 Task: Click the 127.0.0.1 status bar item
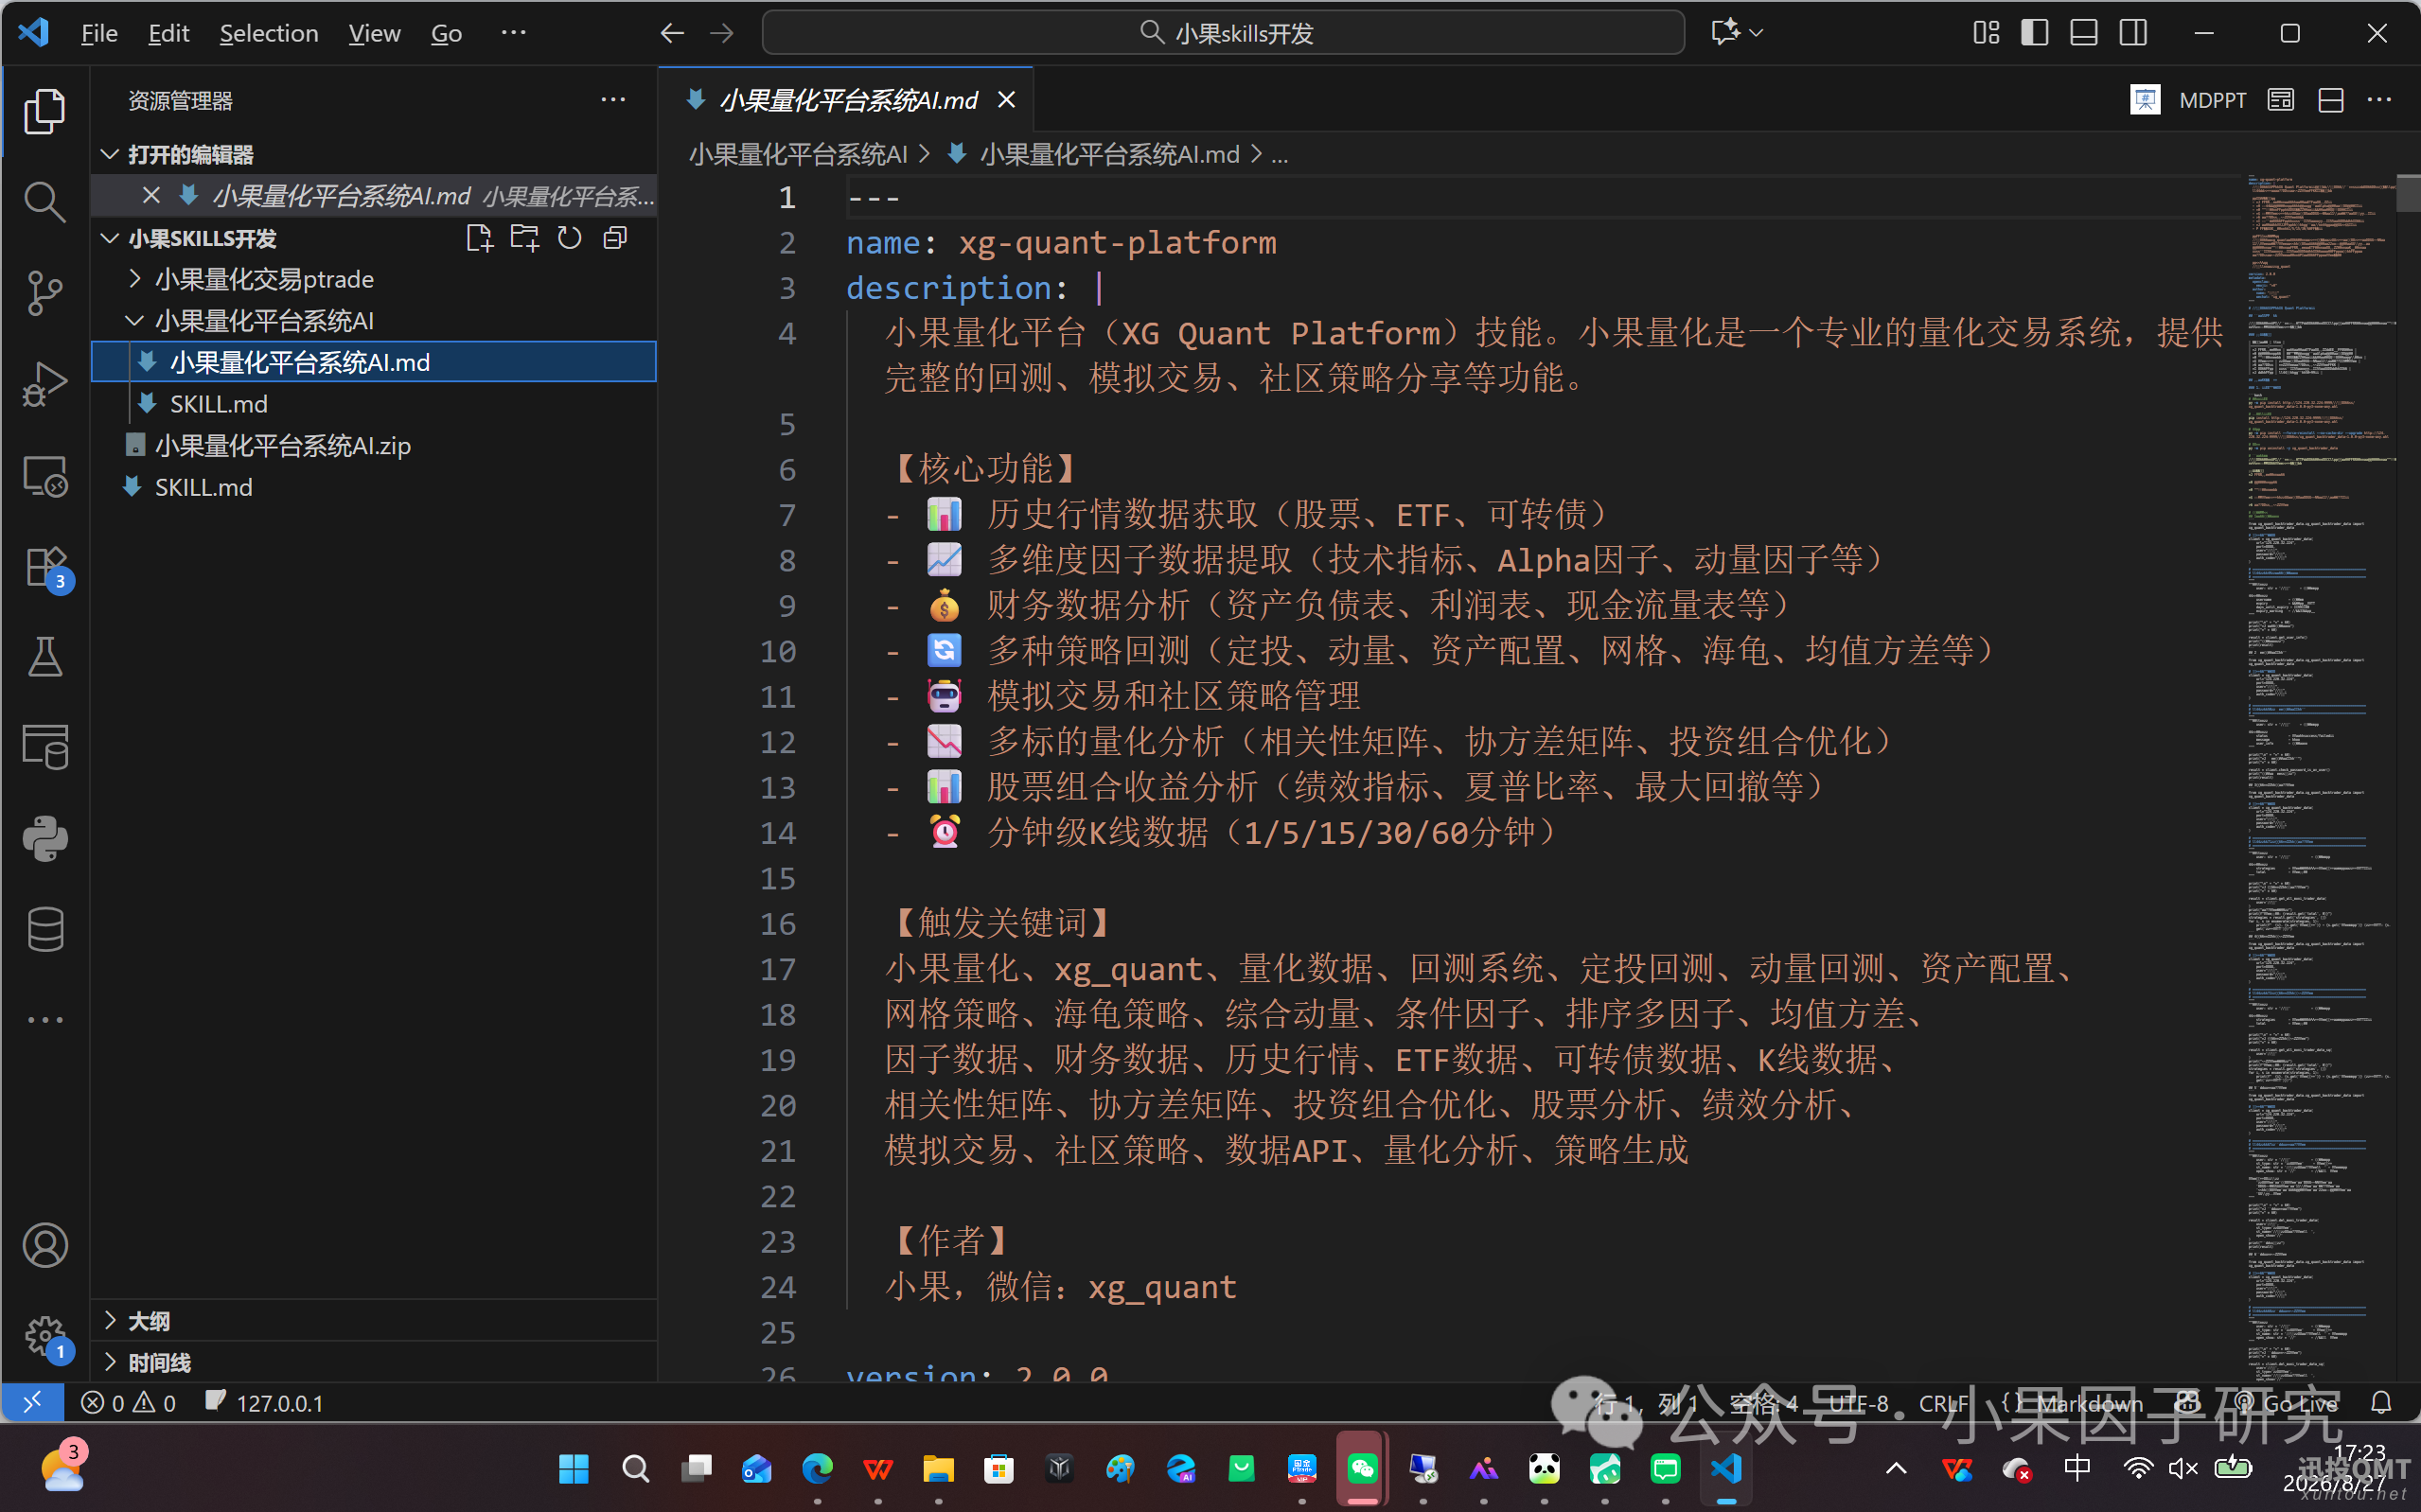tap(265, 1403)
